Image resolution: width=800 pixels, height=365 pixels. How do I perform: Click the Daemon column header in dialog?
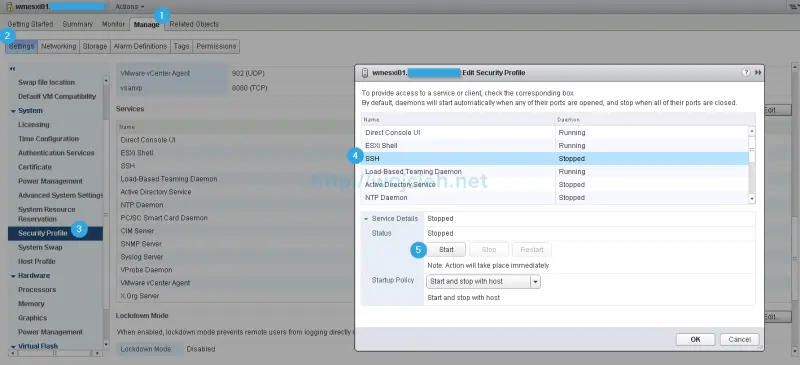tap(655, 119)
